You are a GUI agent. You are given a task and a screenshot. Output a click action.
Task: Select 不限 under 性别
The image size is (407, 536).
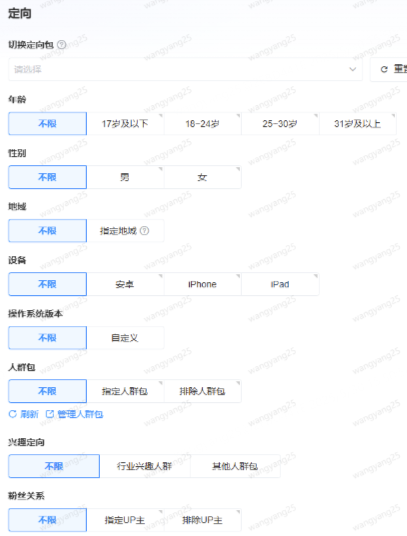pyautogui.click(x=48, y=177)
